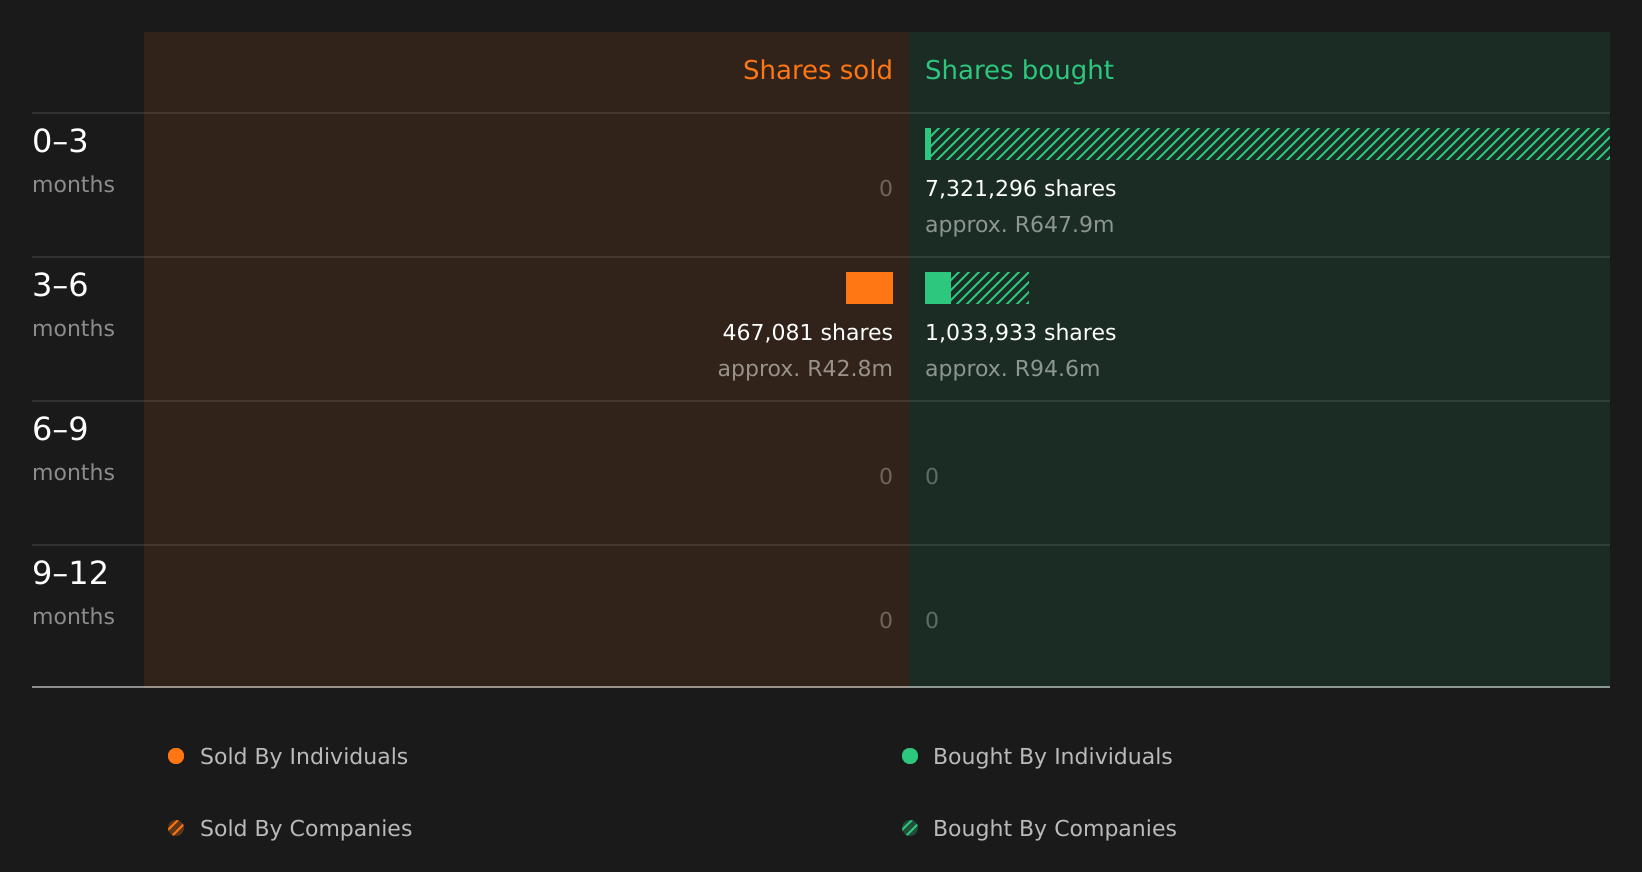Click the orange sold bar in 3–6 months
The image size is (1642, 872).
[869, 288]
